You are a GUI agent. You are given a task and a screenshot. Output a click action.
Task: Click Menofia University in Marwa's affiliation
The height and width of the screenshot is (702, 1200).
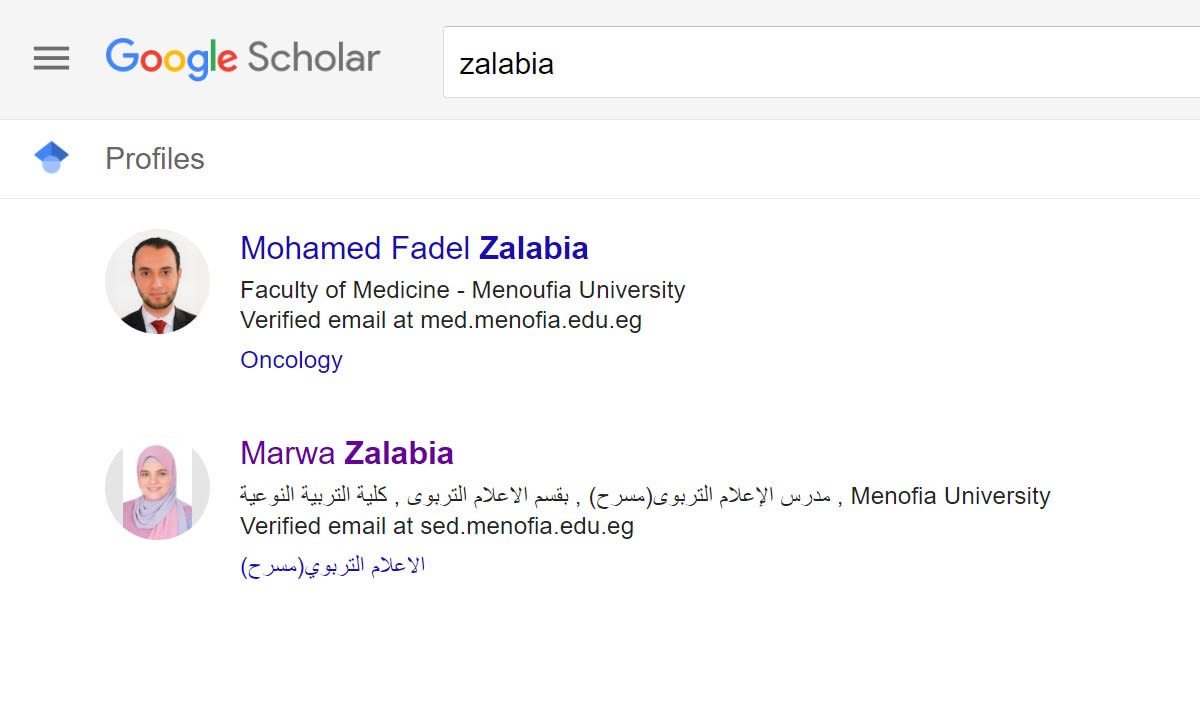click(x=950, y=496)
